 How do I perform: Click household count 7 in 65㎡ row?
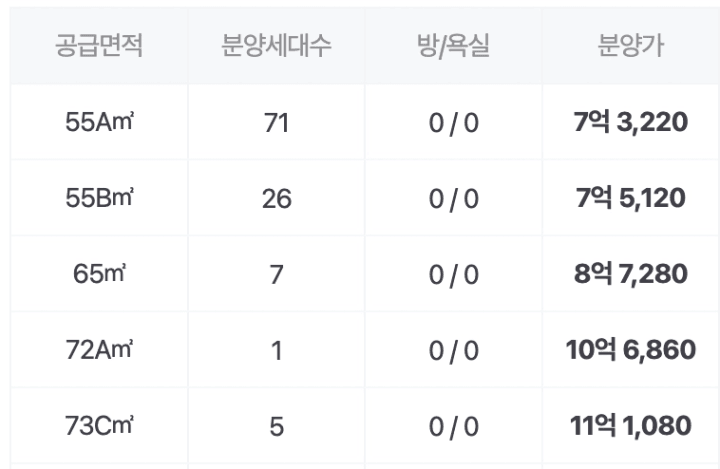[x=276, y=275]
